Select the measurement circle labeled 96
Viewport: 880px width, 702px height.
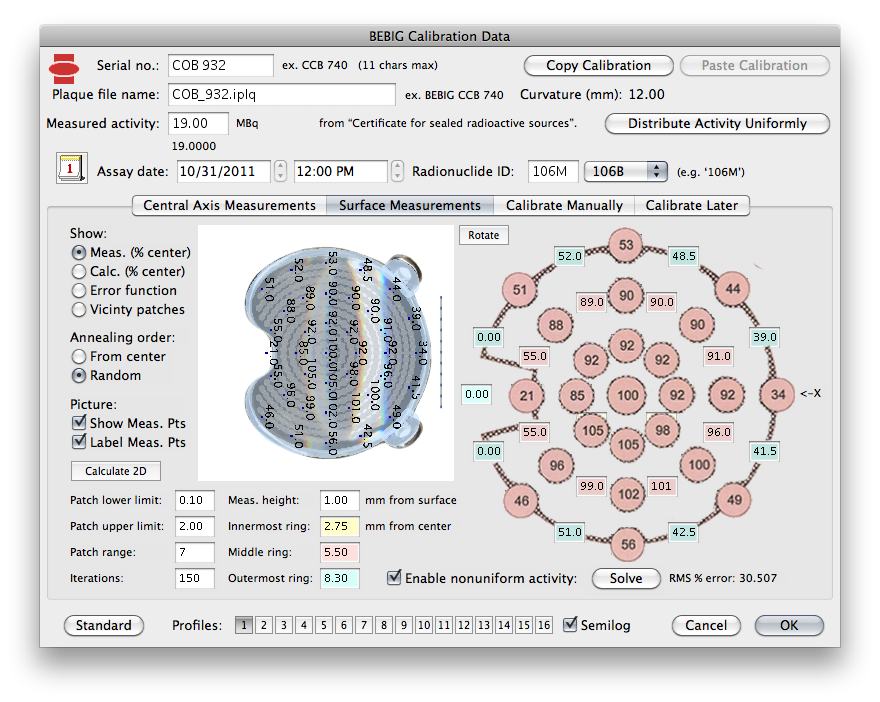(x=556, y=465)
